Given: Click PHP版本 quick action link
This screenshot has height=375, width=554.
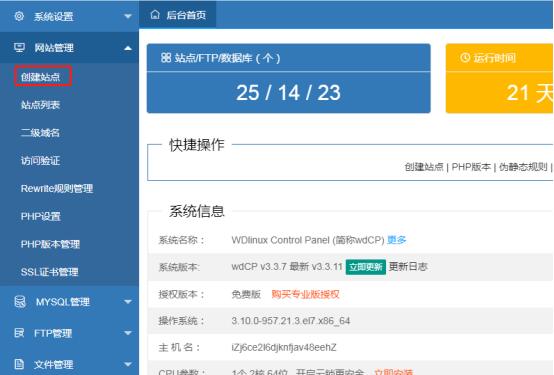Looking at the screenshot, I should (x=471, y=167).
